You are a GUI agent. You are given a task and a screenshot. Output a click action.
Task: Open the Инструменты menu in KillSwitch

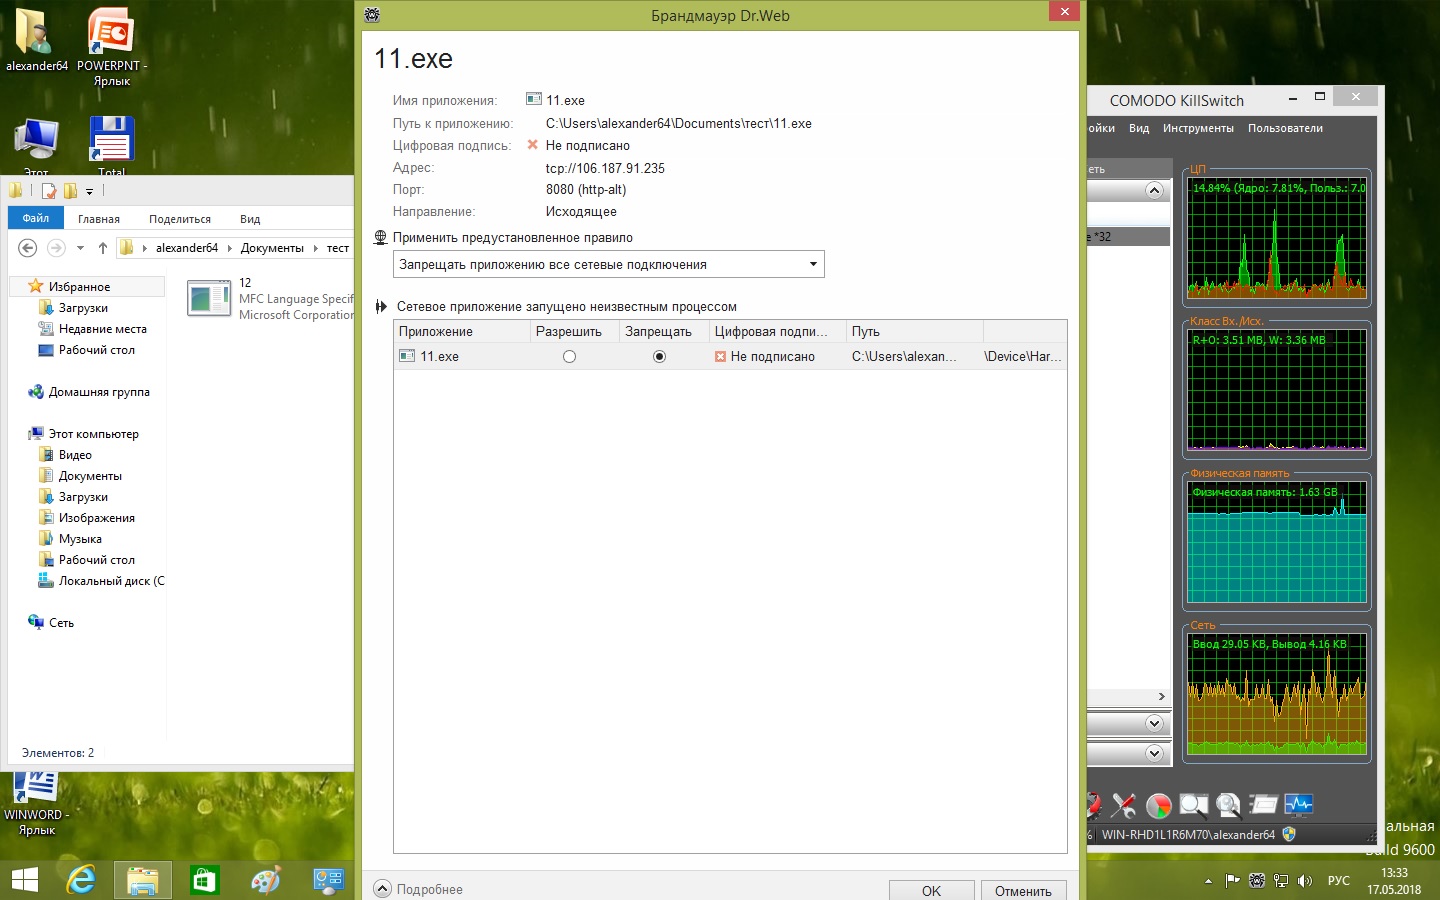[x=1198, y=128]
